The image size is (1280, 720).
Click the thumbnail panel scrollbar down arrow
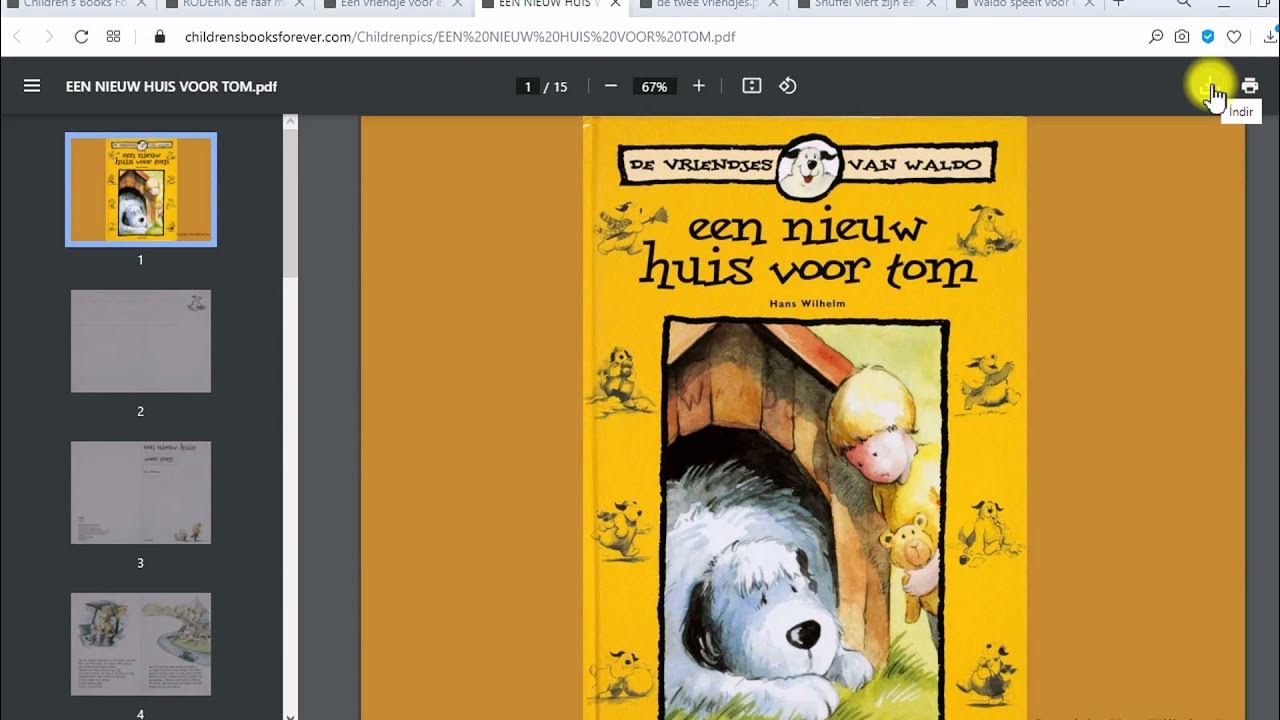pos(291,714)
